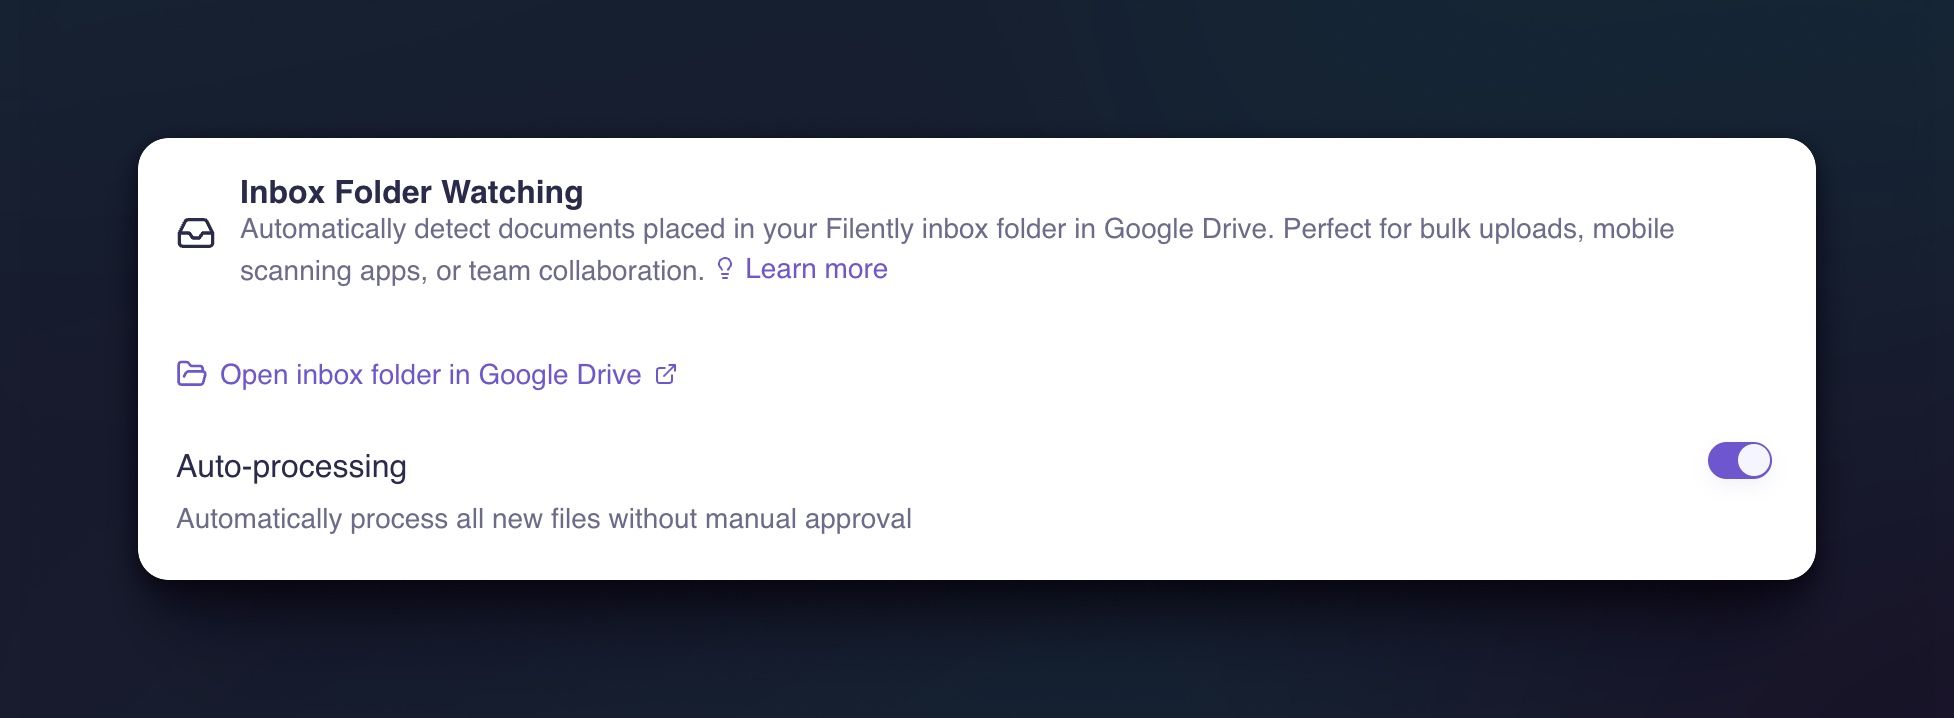Image resolution: width=1954 pixels, height=718 pixels.
Task: Open the Learn more link
Action: click(816, 269)
